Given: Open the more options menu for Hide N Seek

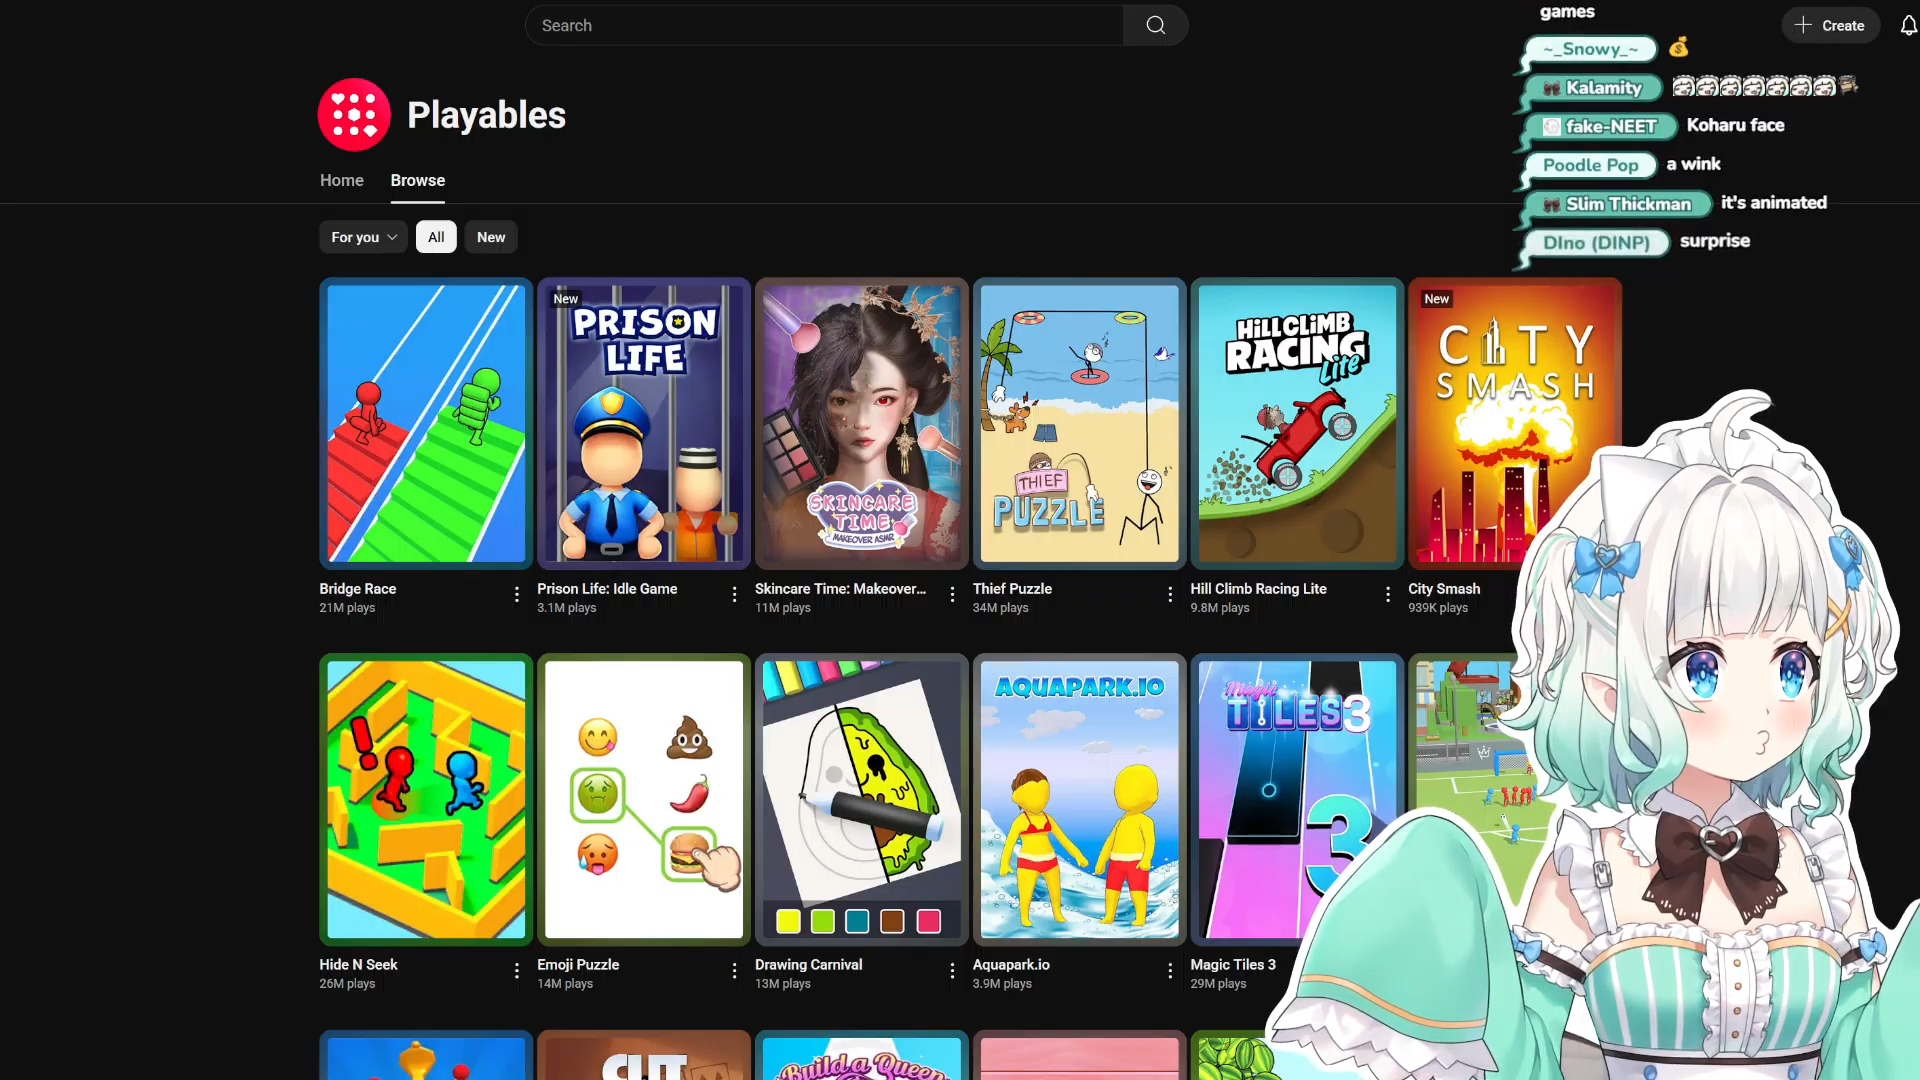Looking at the screenshot, I should [516, 971].
